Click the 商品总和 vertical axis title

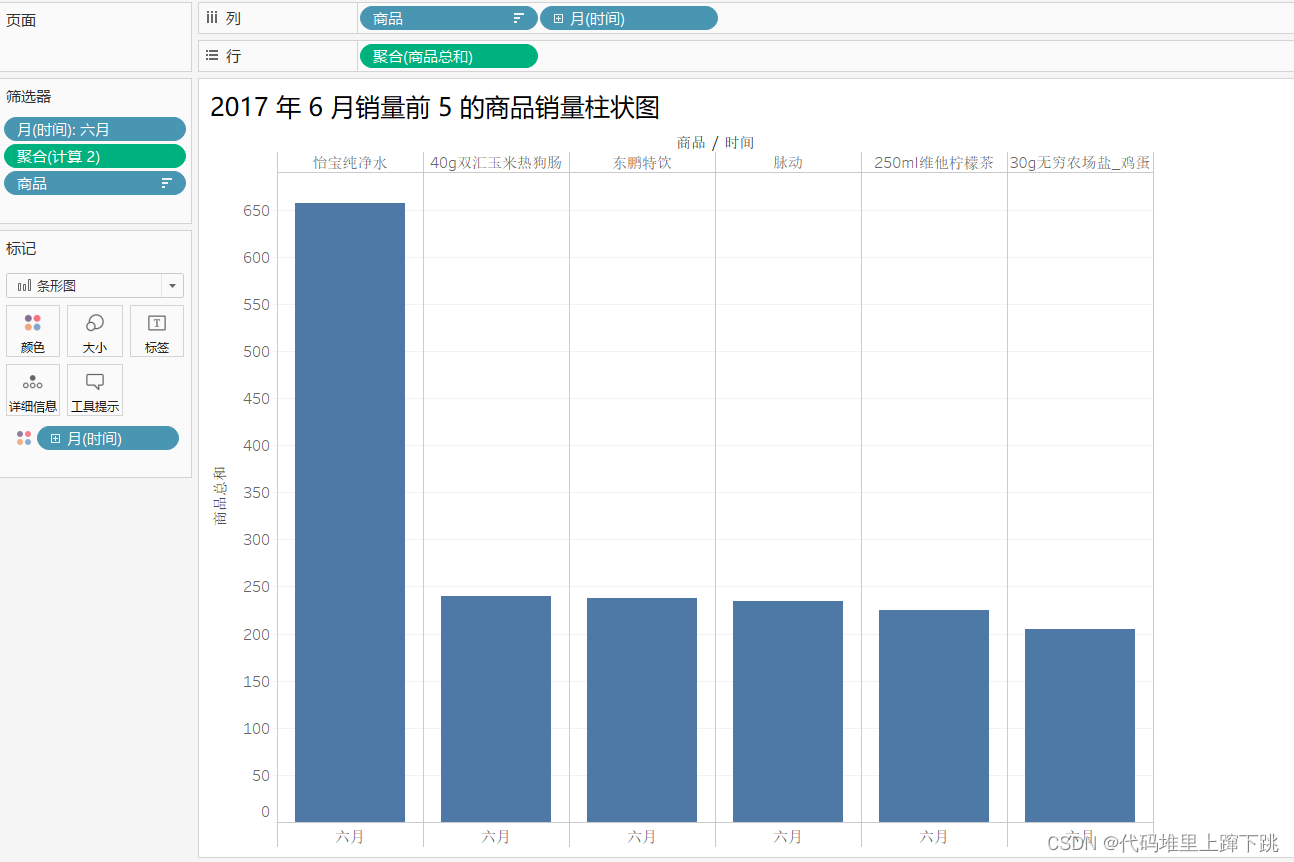220,495
